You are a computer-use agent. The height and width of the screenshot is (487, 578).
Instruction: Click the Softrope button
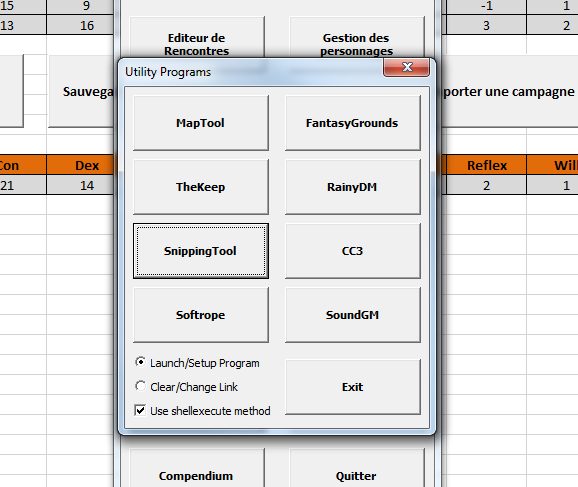[x=201, y=315]
